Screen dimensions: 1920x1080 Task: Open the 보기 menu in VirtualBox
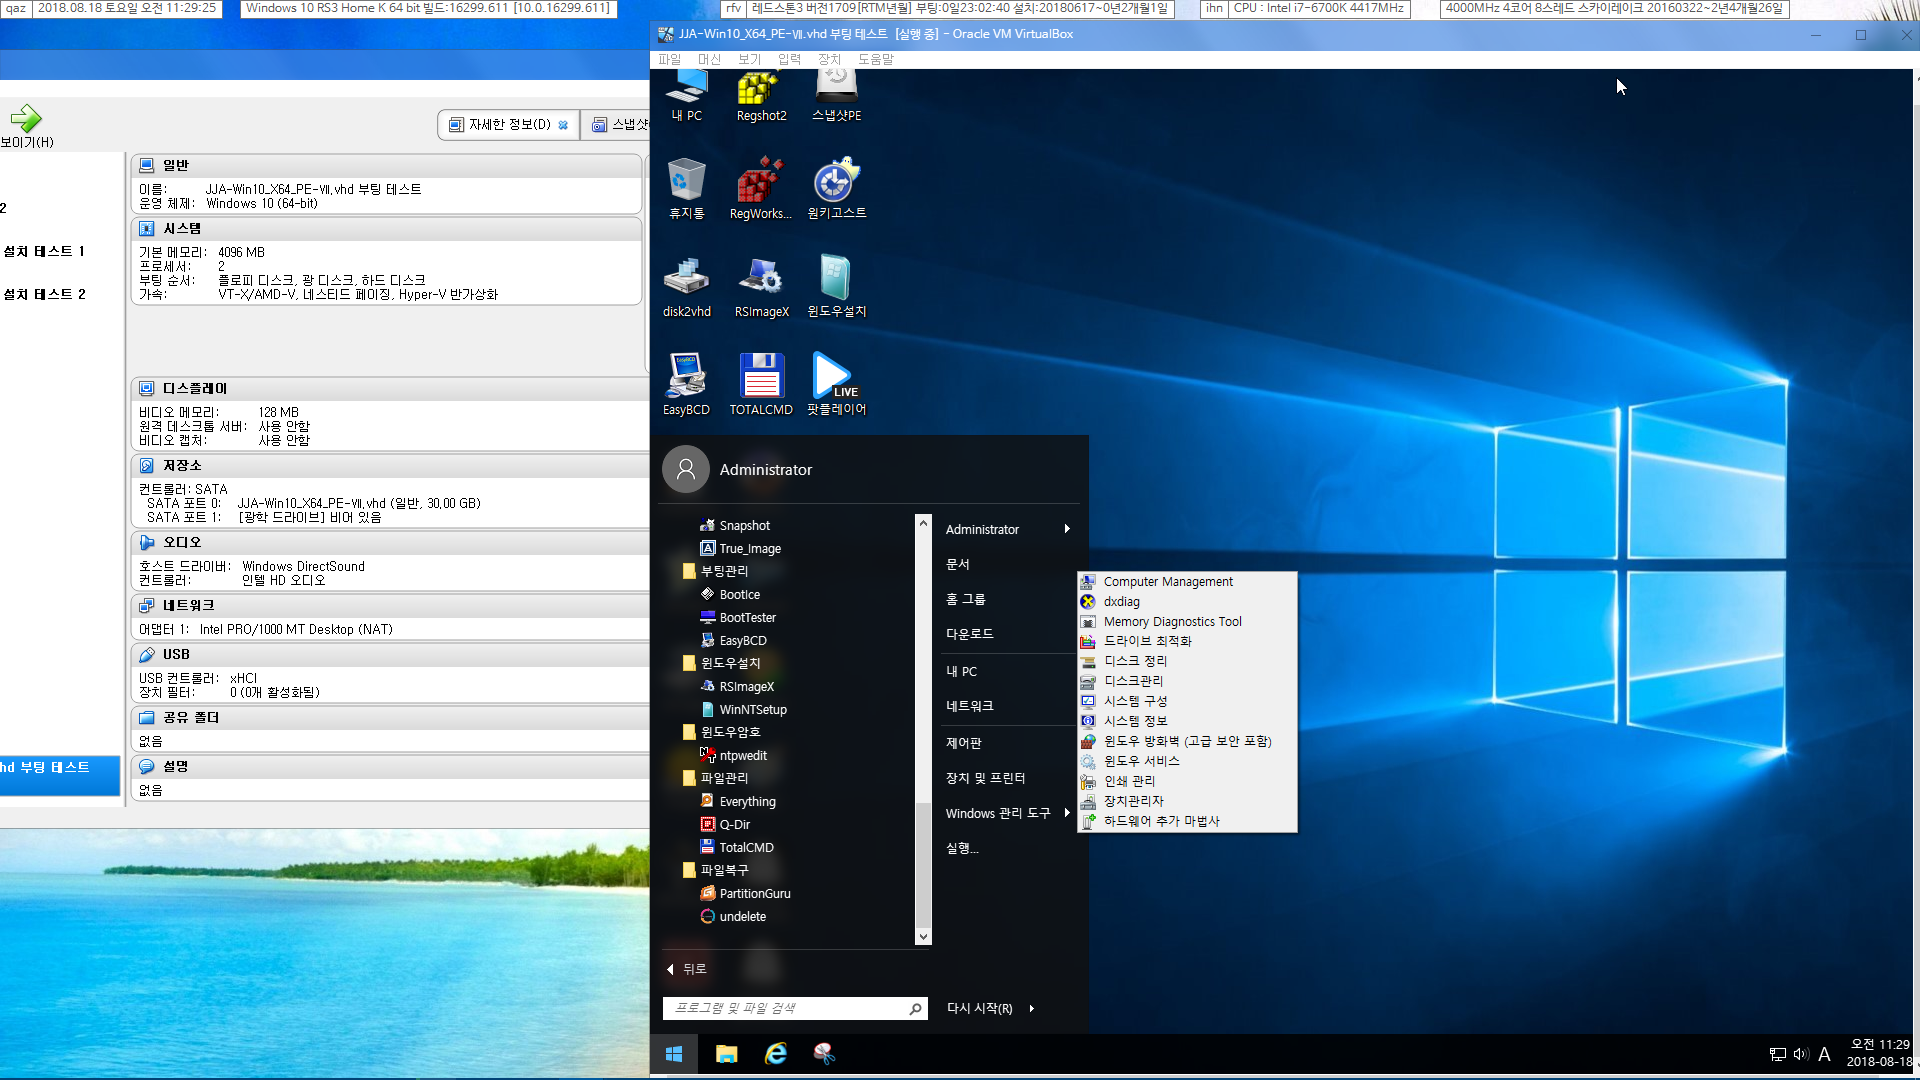(x=749, y=59)
